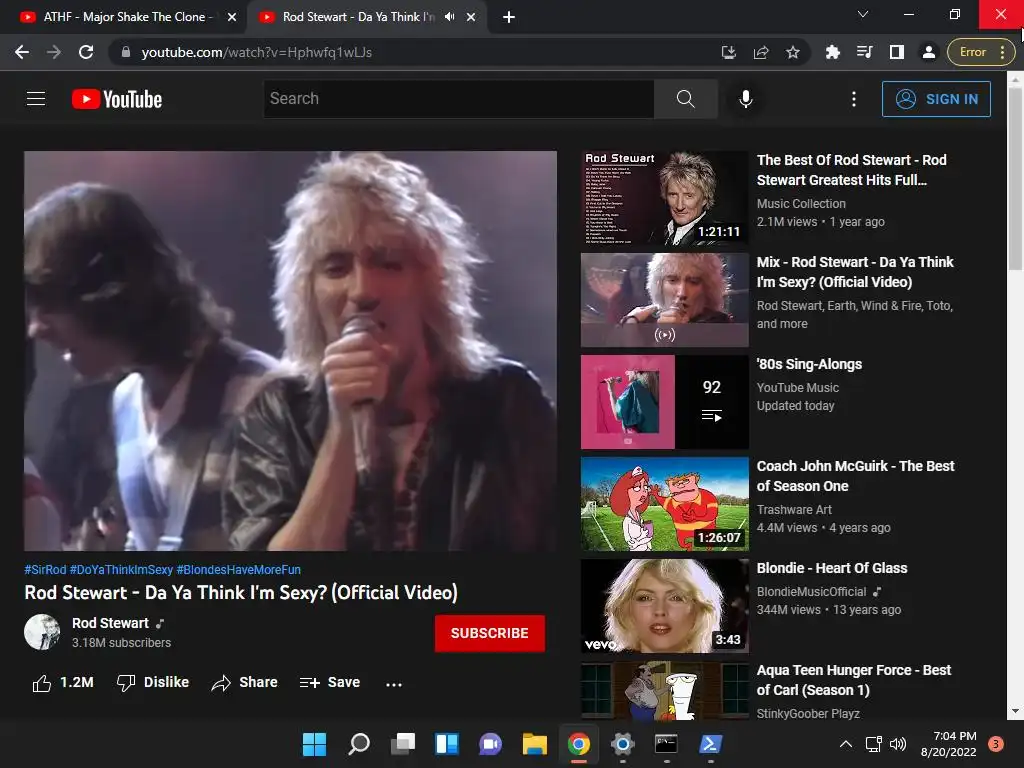The height and width of the screenshot is (768, 1024).
Task: Open Windows Start menu
Action: pyautogui.click(x=314, y=744)
